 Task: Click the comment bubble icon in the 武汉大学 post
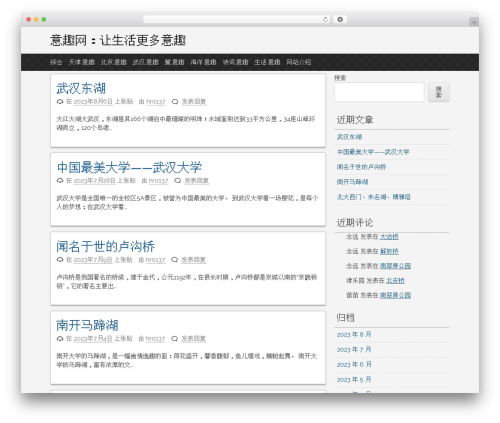tap(177, 181)
